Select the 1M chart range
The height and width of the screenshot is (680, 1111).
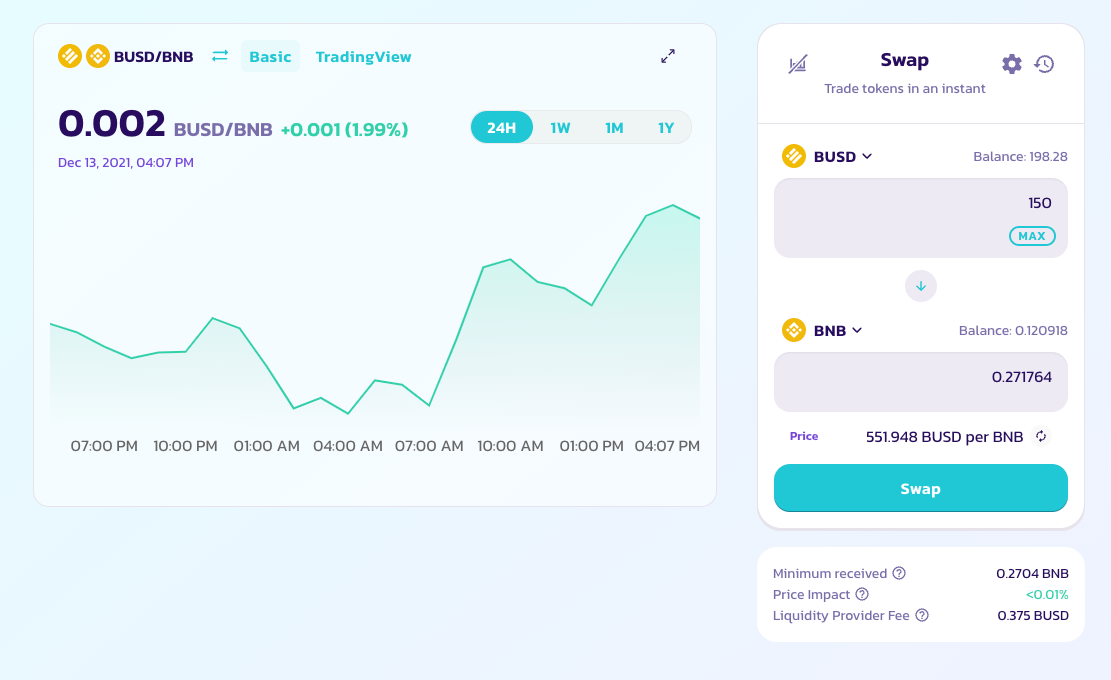[614, 128]
